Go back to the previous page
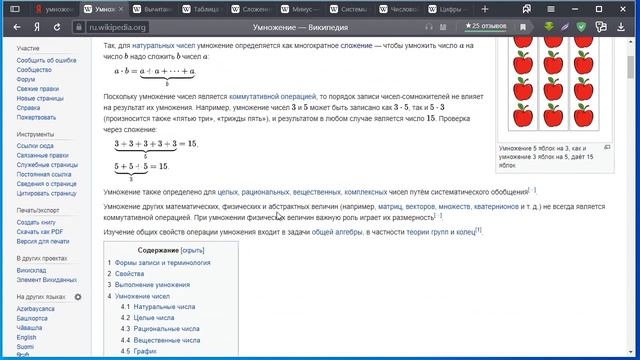The height and width of the screenshot is (360, 640). 17,27
